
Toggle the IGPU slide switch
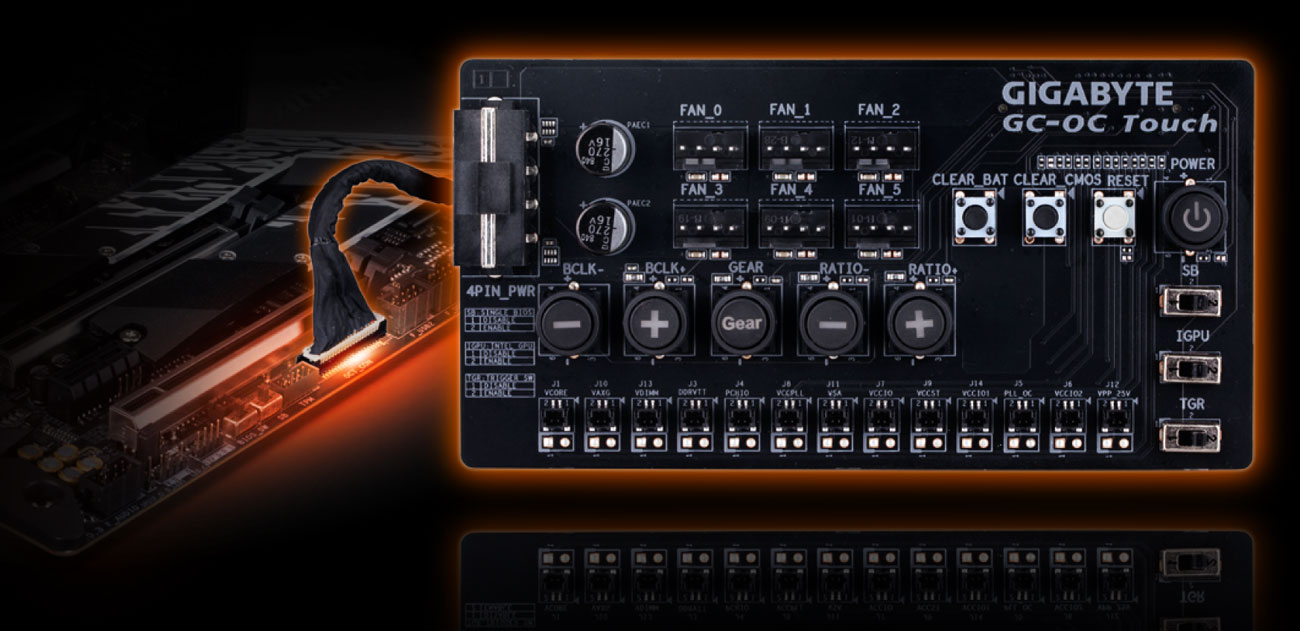click(1188, 367)
